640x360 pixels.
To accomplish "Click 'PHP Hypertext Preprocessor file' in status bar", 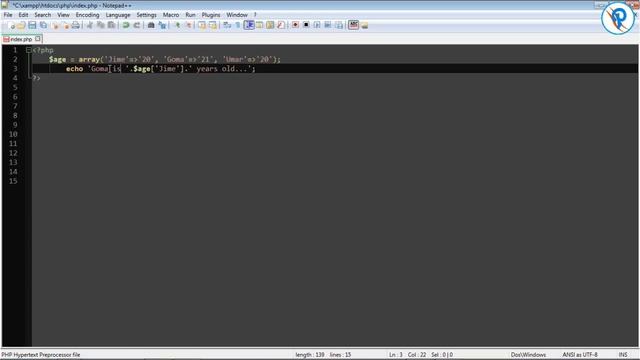I will pos(41,355).
